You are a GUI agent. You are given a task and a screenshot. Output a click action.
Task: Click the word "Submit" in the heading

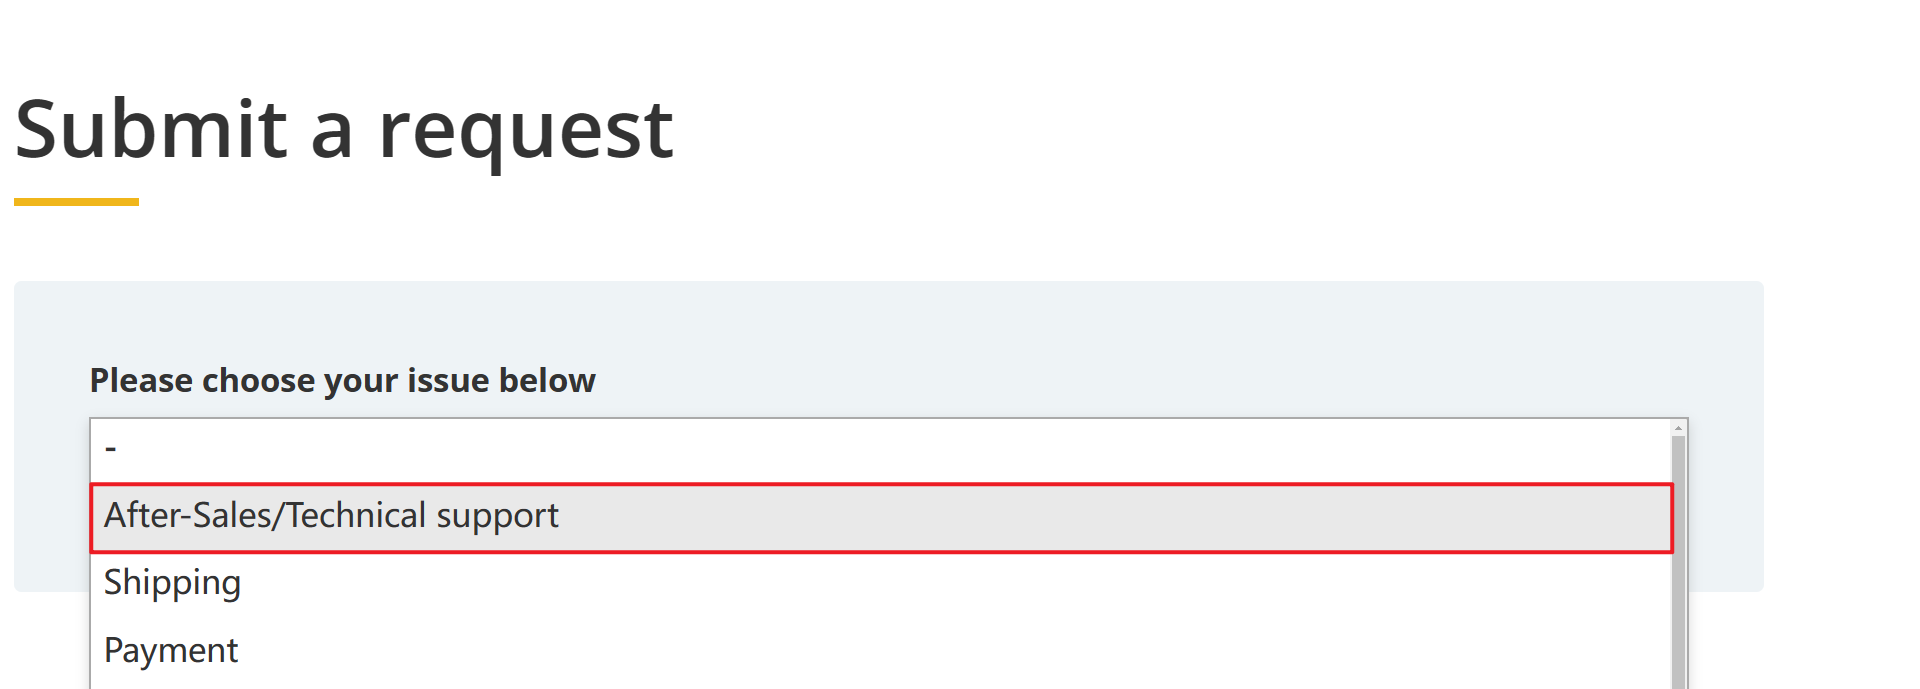[x=151, y=130]
